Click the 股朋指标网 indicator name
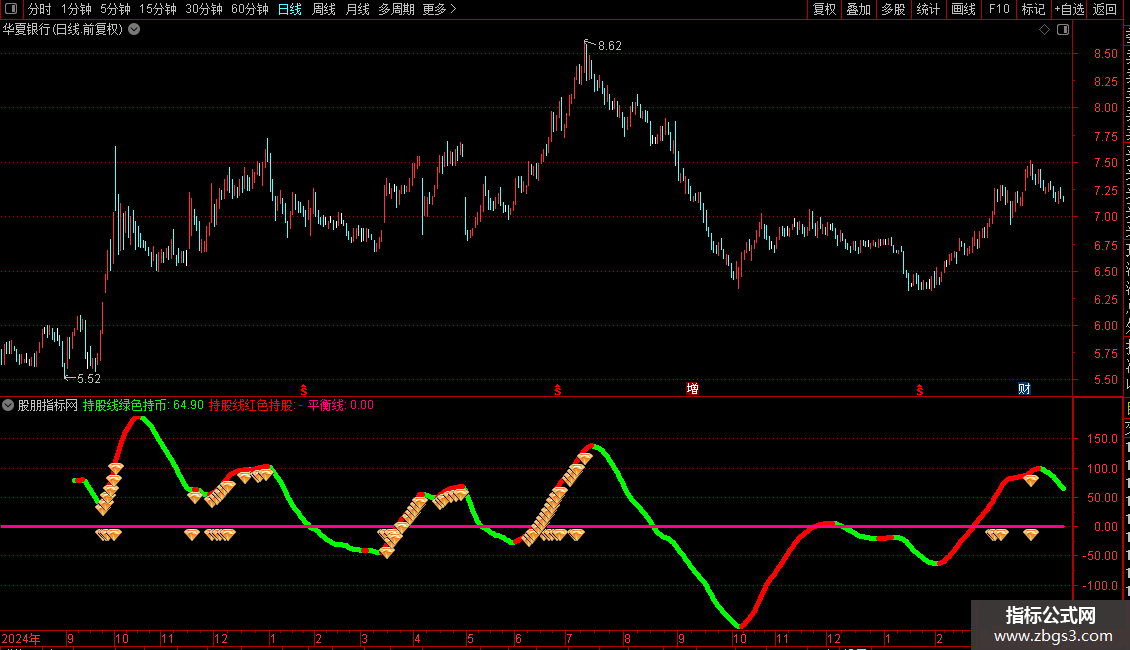The height and width of the screenshot is (650, 1130). (x=48, y=405)
